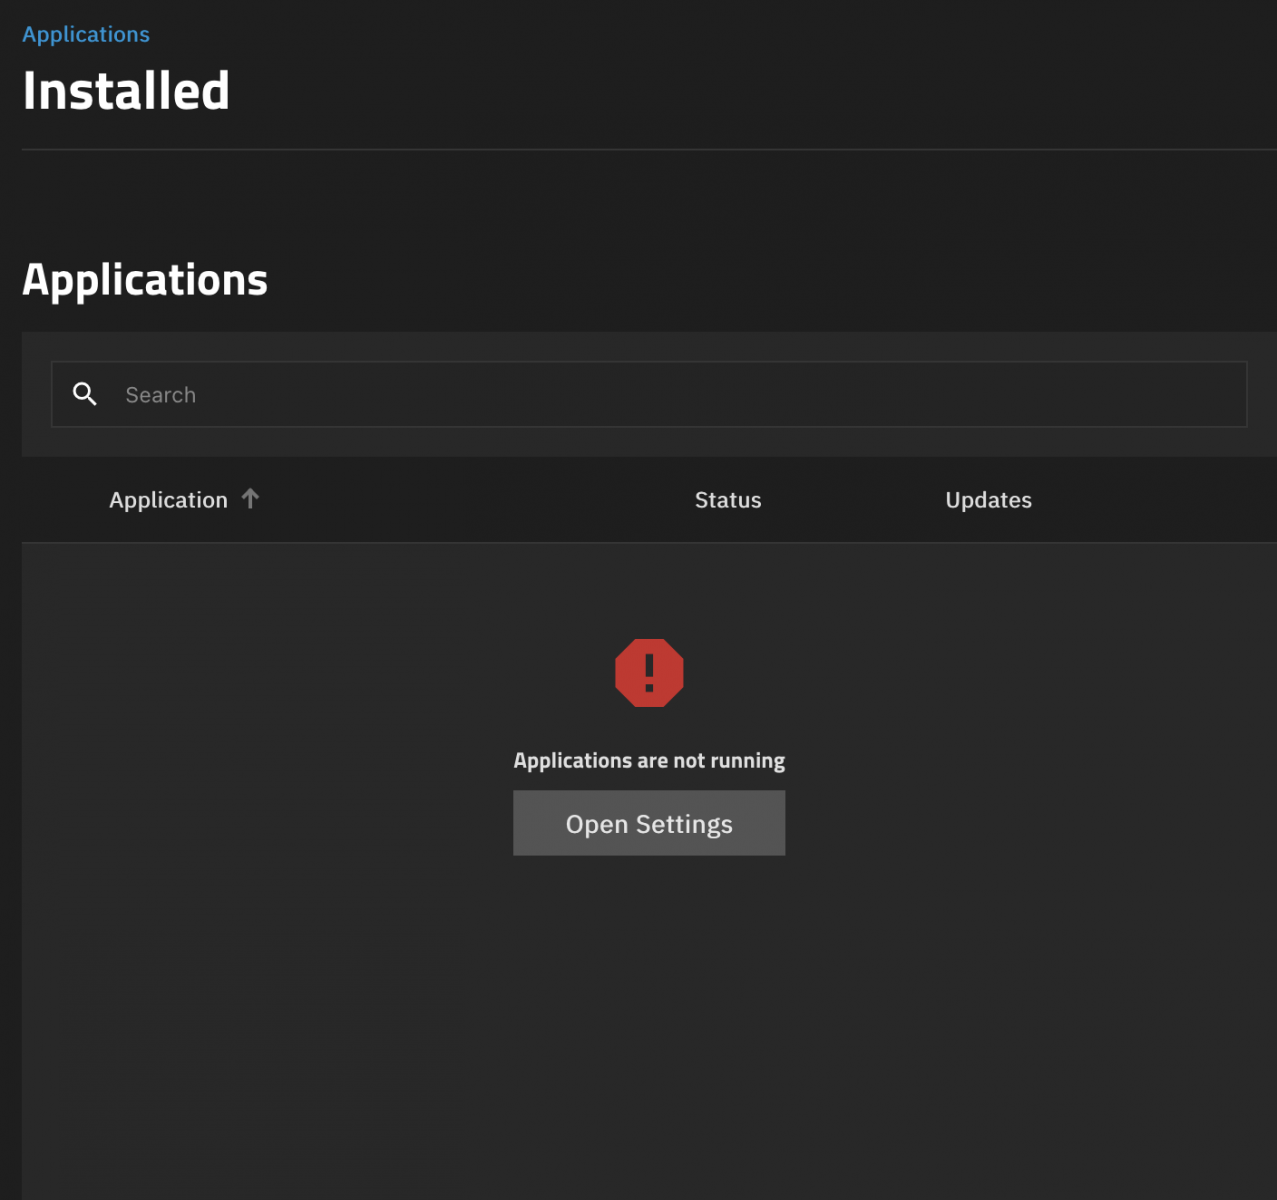Click the Installed page title
Viewport: 1277px width, 1200px height.
[x=126, y=91]
